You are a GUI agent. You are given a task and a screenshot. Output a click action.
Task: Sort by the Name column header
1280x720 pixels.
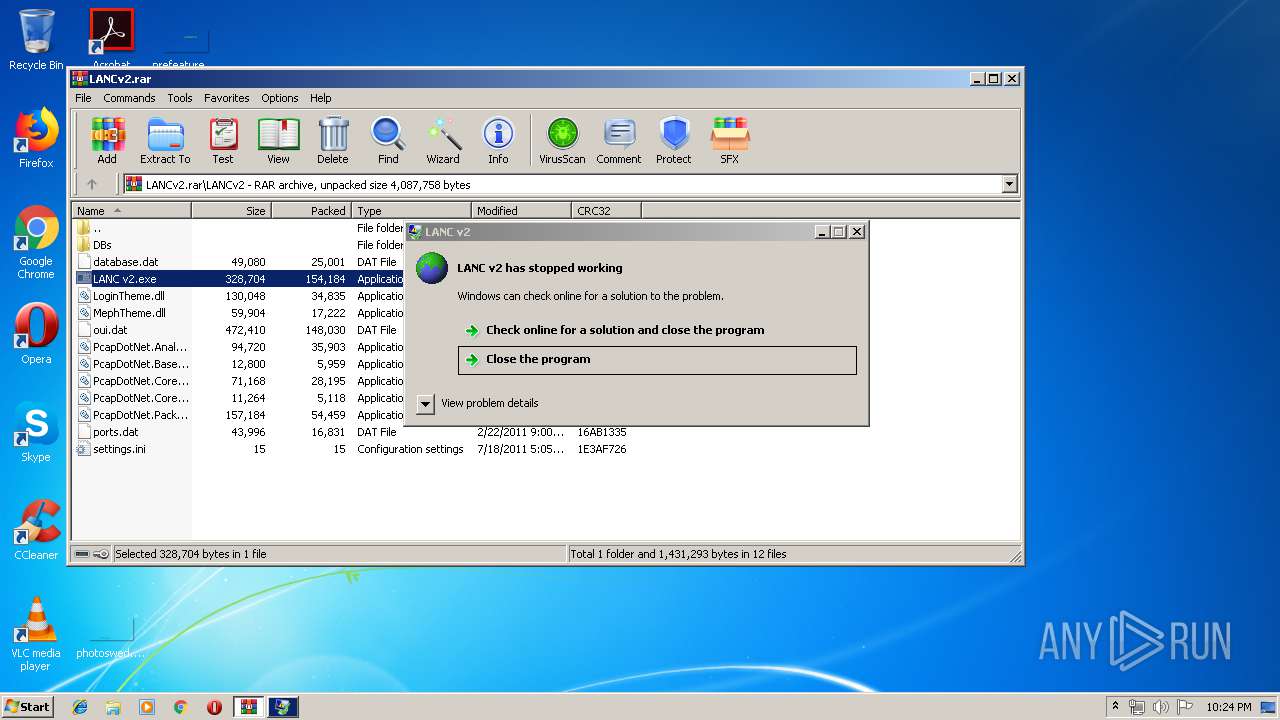(131, 211)
